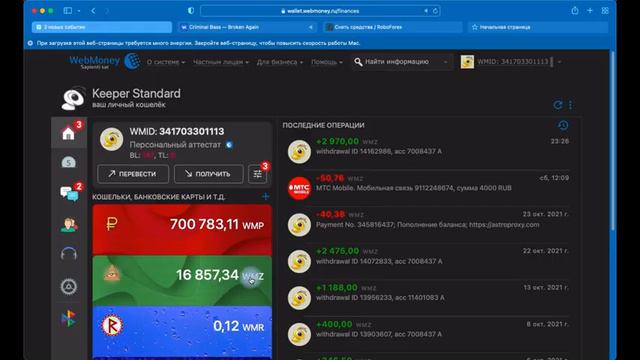
Task: Reload page using address bar reload icon
Action: [435, 11]
